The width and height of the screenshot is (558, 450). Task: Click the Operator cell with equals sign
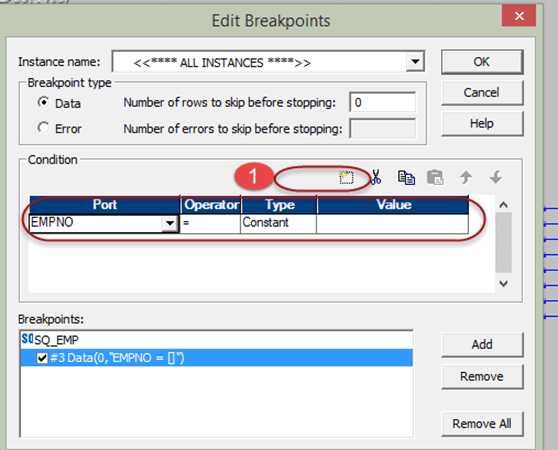[210, 224]
